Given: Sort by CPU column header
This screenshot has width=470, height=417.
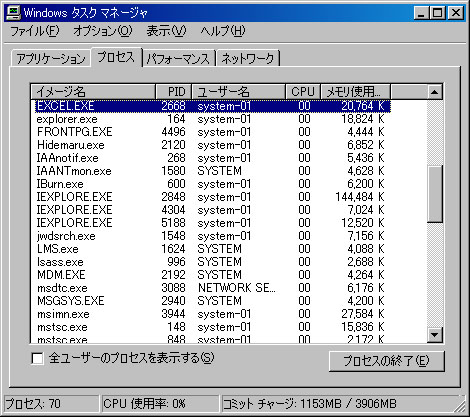Looking at the screenshot, I should pyautogui.click(x=303, y=92).
